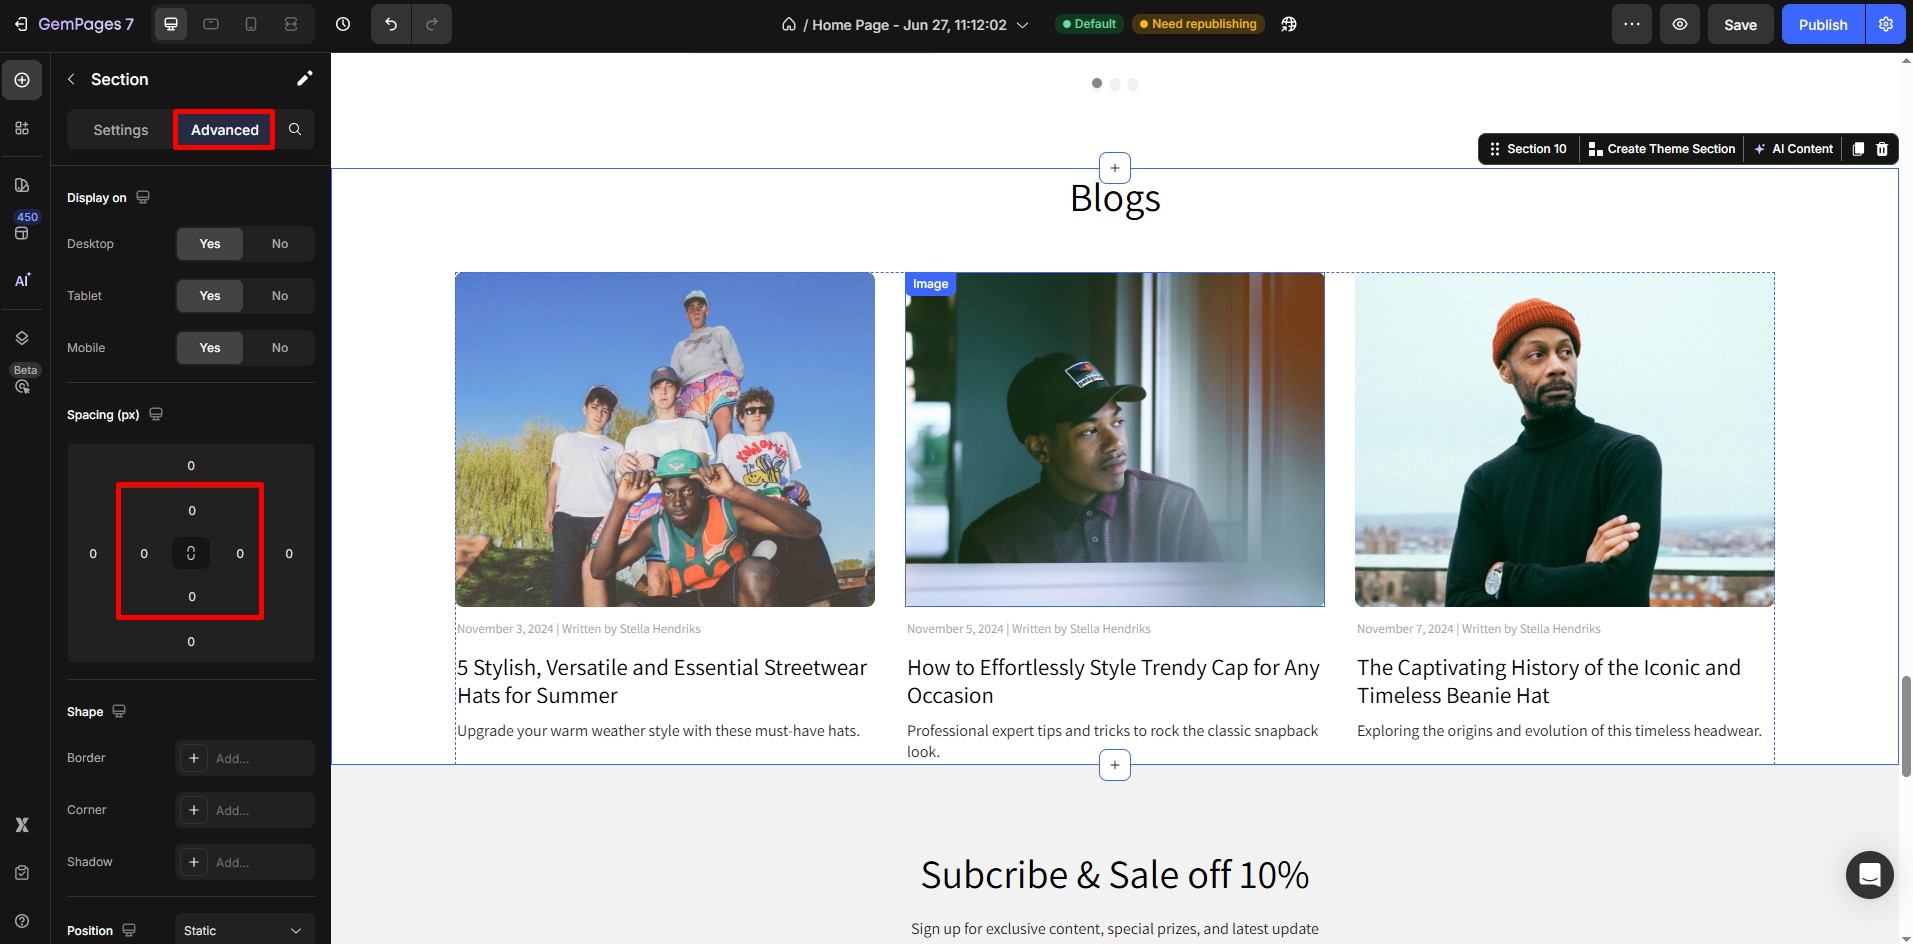The width and height of the screenshot is (1913, 944).
Task: Open version history clock icon
Action: pos(343,24)
